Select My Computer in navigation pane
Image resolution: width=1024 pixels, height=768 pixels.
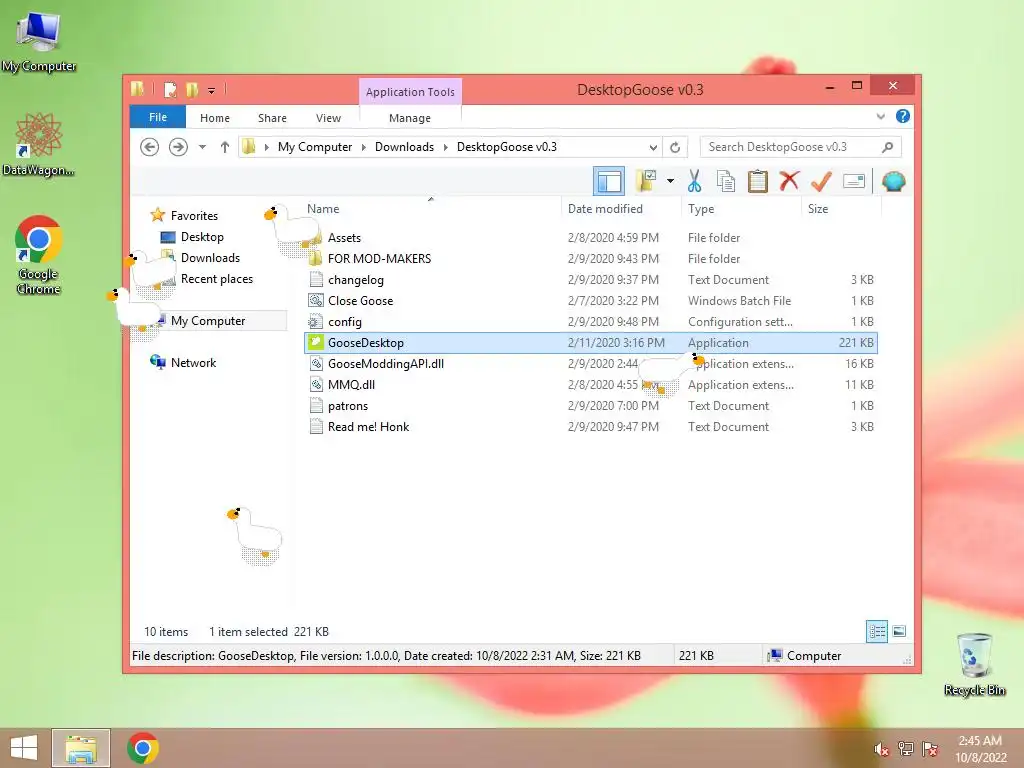click(208, 321)
